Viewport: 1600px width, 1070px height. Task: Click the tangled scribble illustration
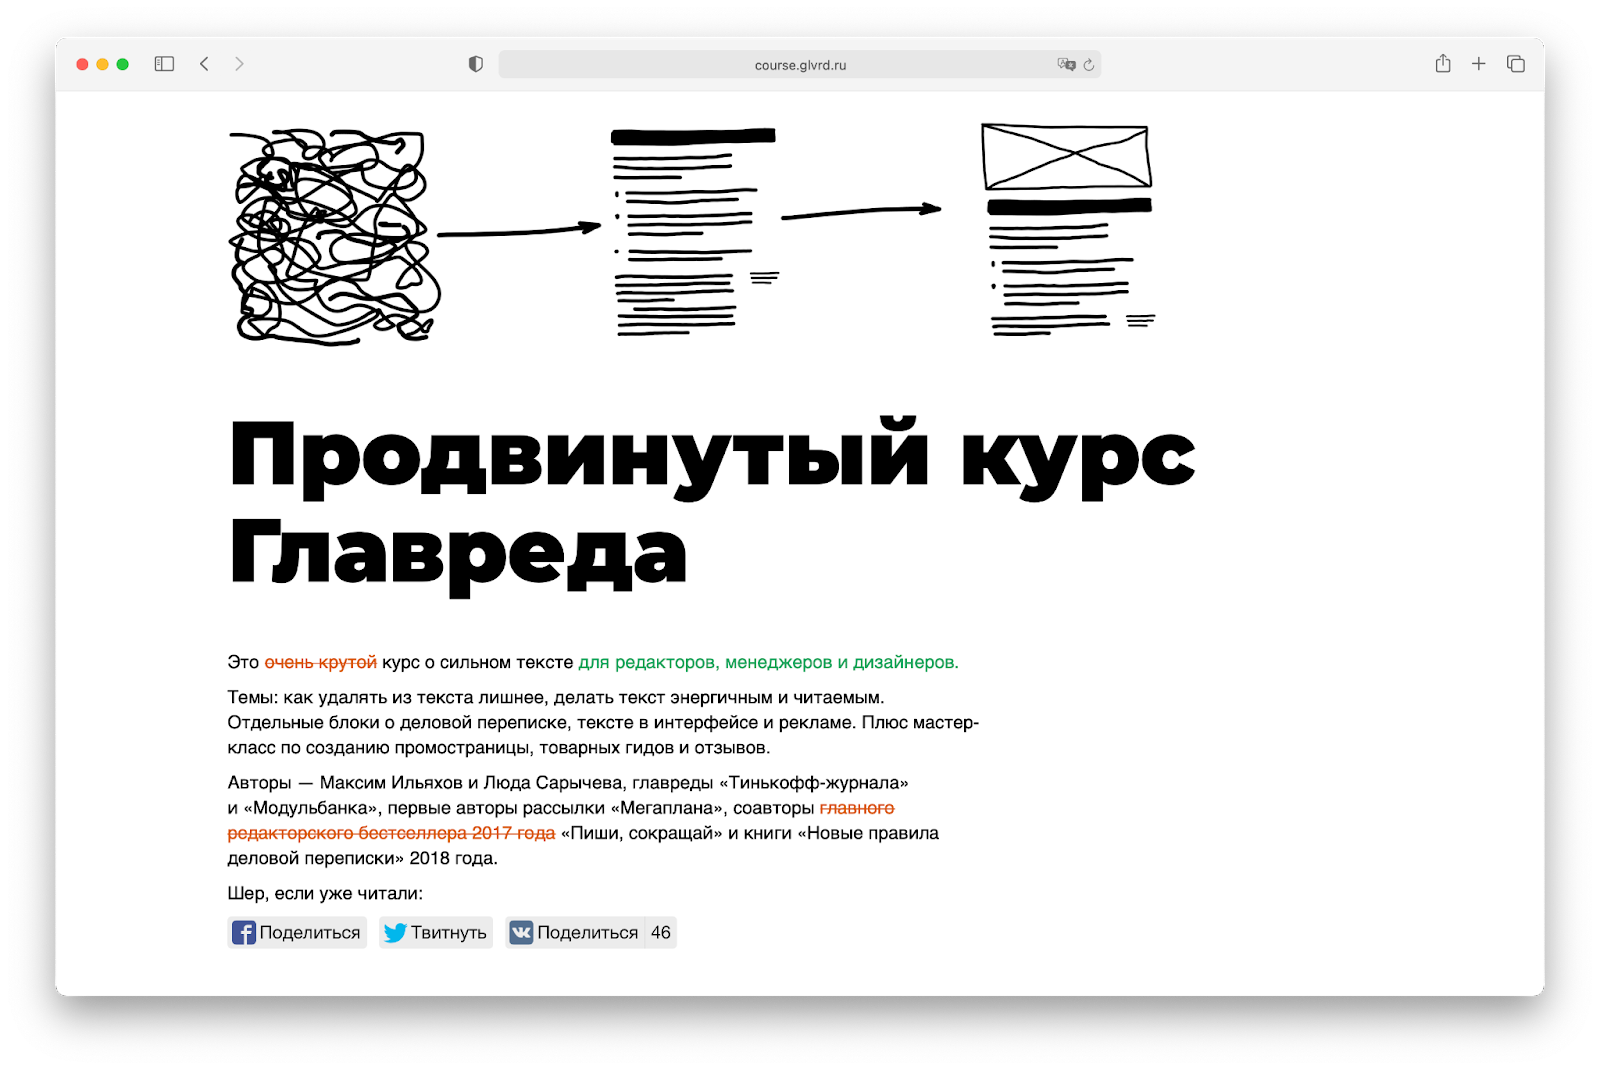(334, 237)
